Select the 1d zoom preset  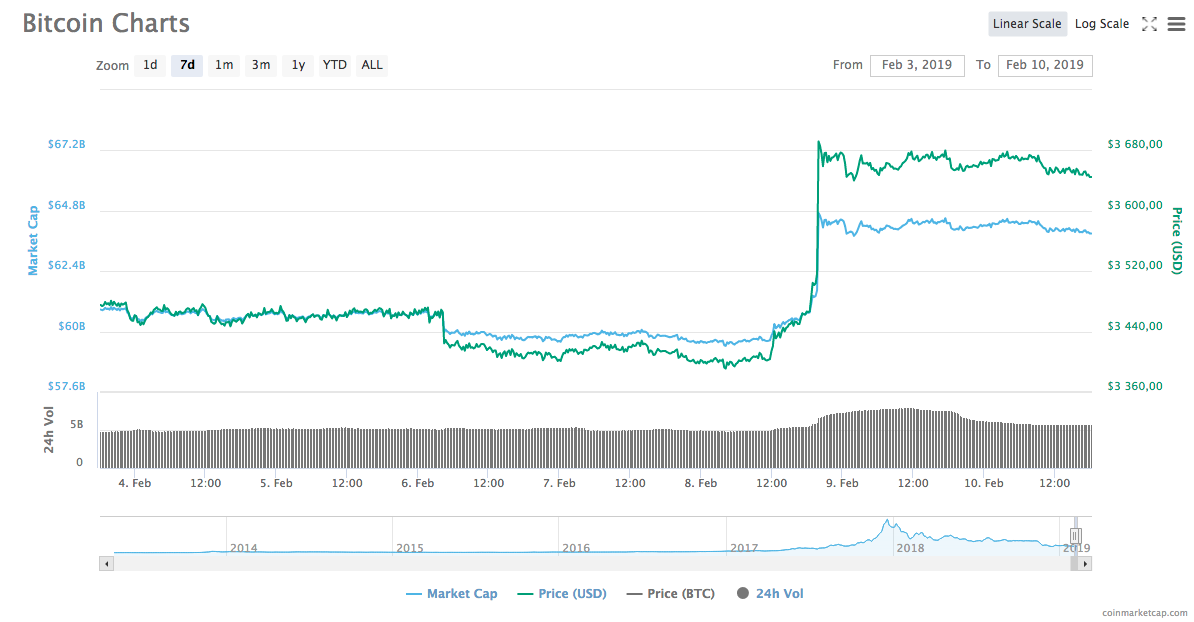tap(150, 64)
